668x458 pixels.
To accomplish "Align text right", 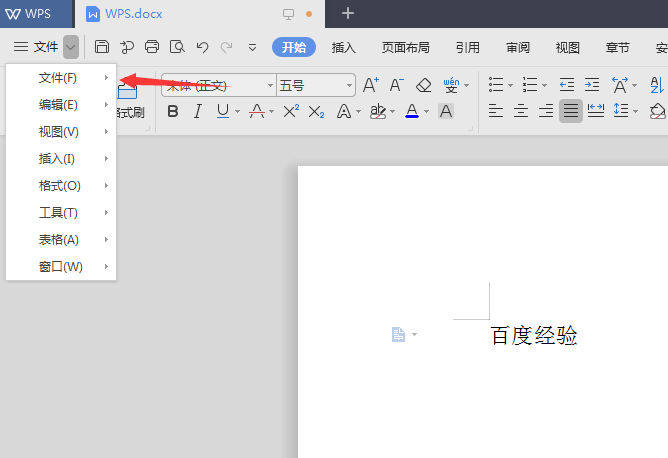I will [x=546, y=111].
